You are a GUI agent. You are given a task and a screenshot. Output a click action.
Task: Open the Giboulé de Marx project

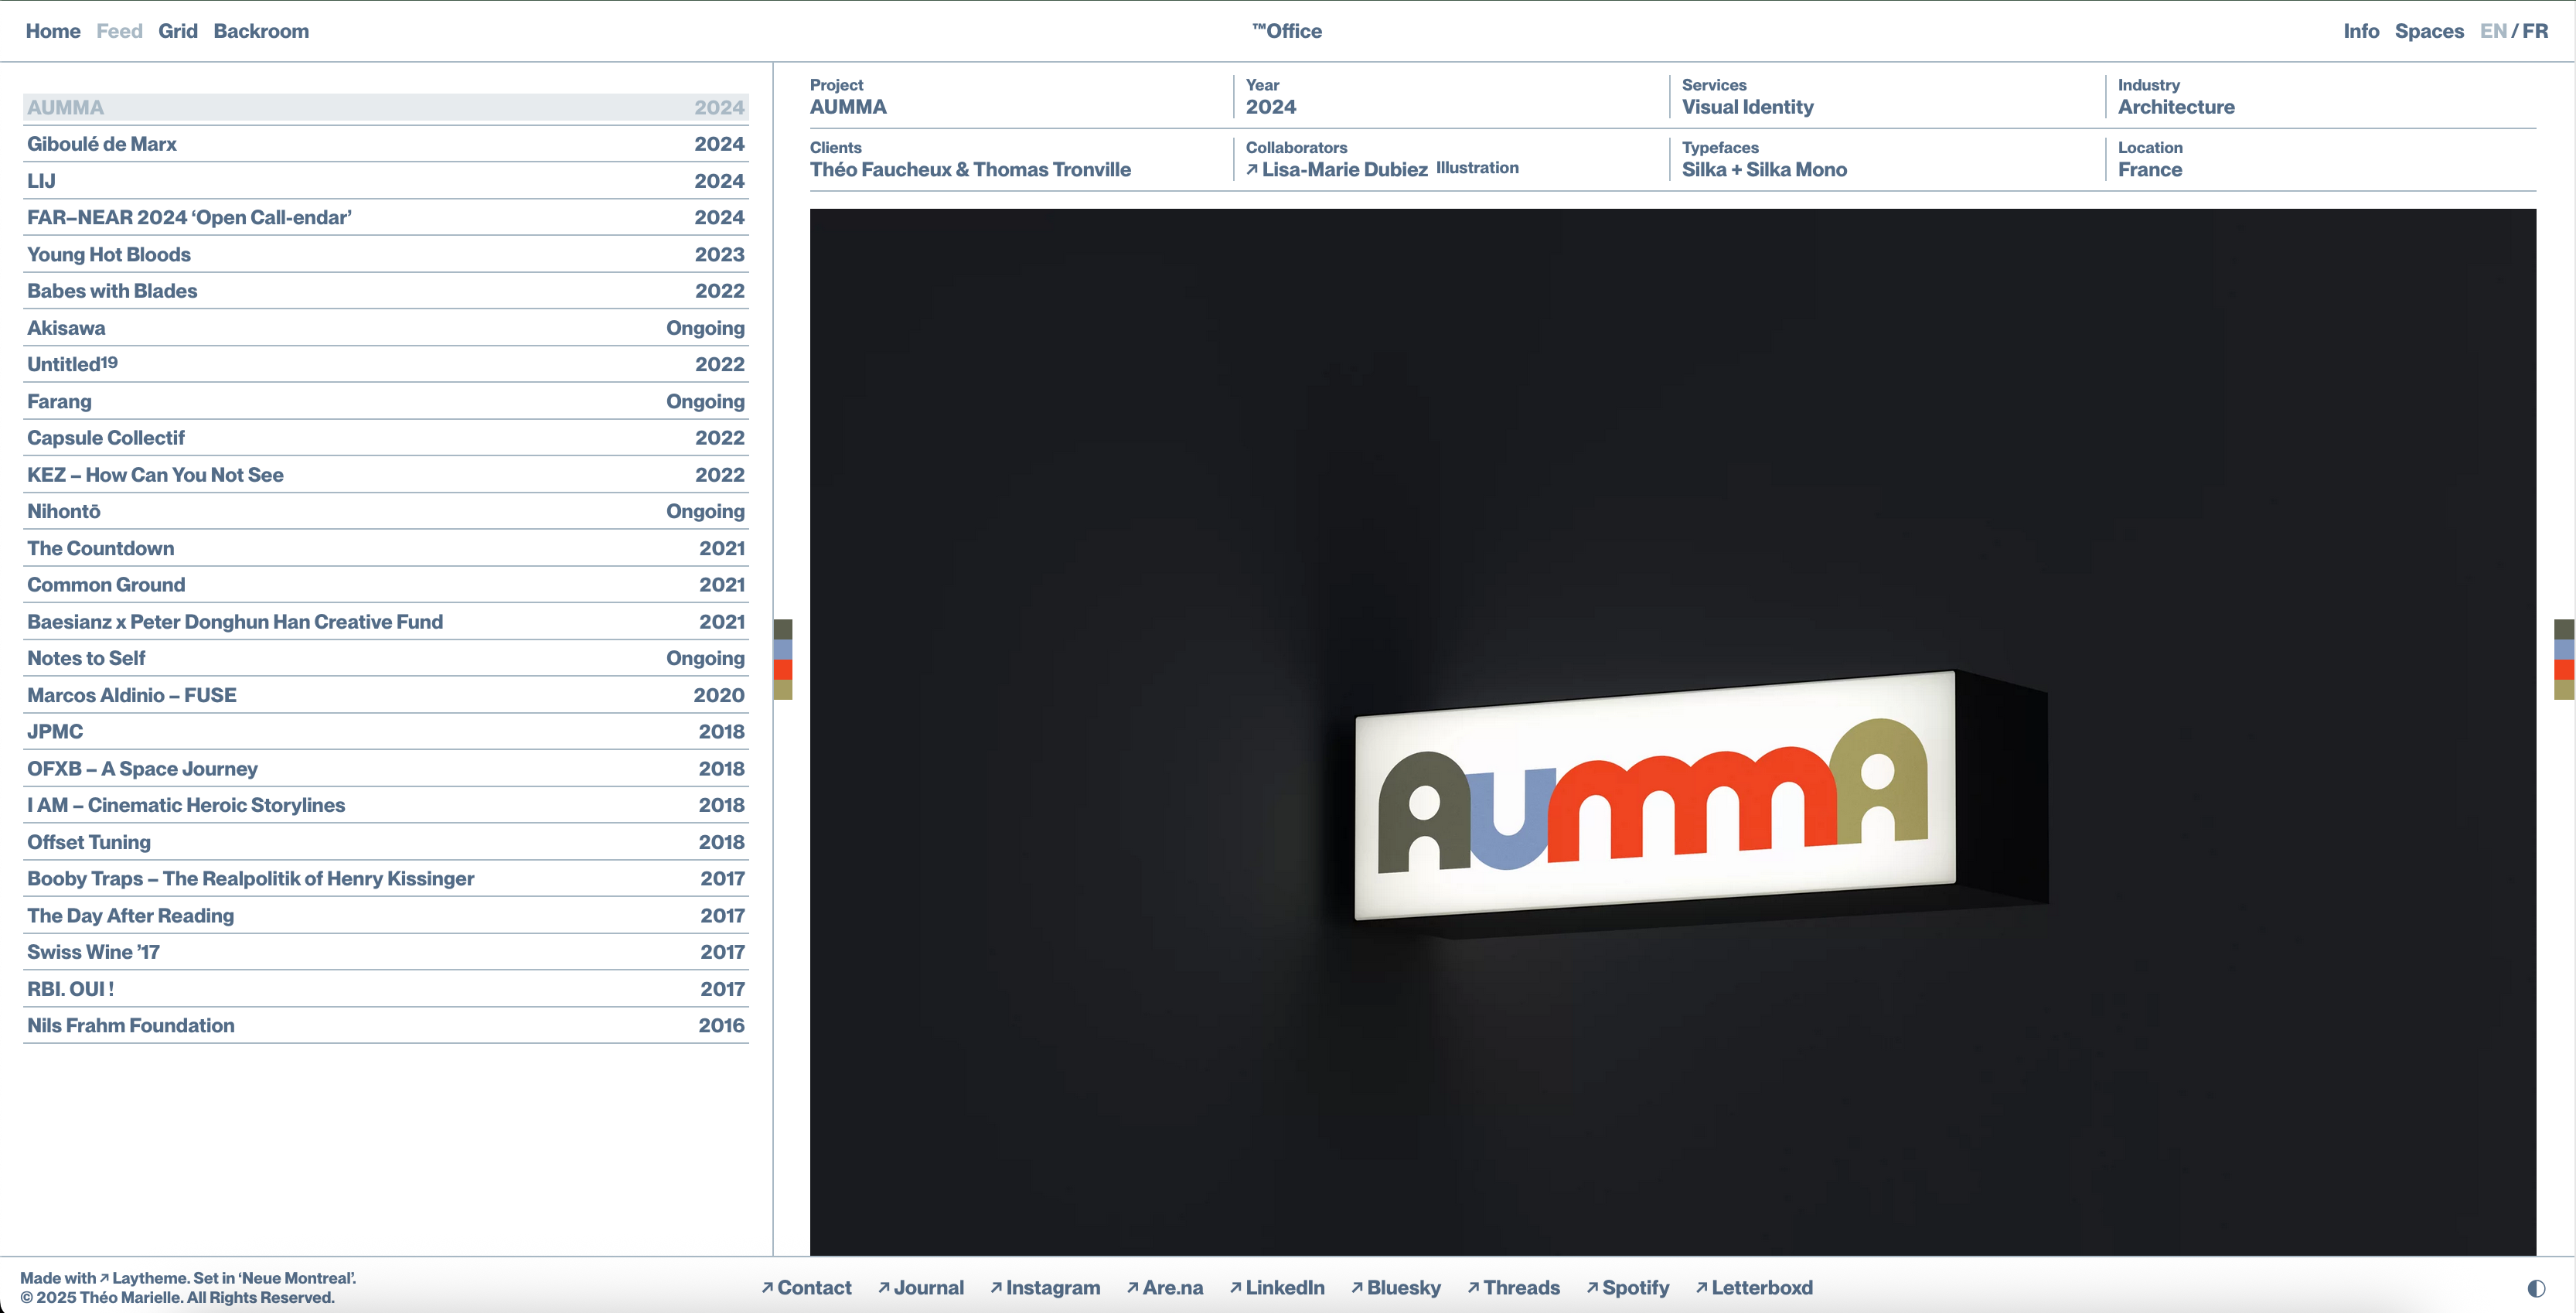(x=102, y=144)
